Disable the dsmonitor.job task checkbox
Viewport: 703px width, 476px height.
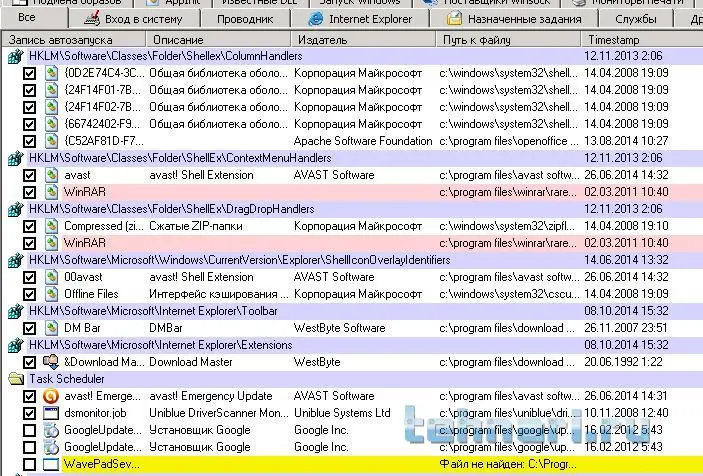pos(30,413)
